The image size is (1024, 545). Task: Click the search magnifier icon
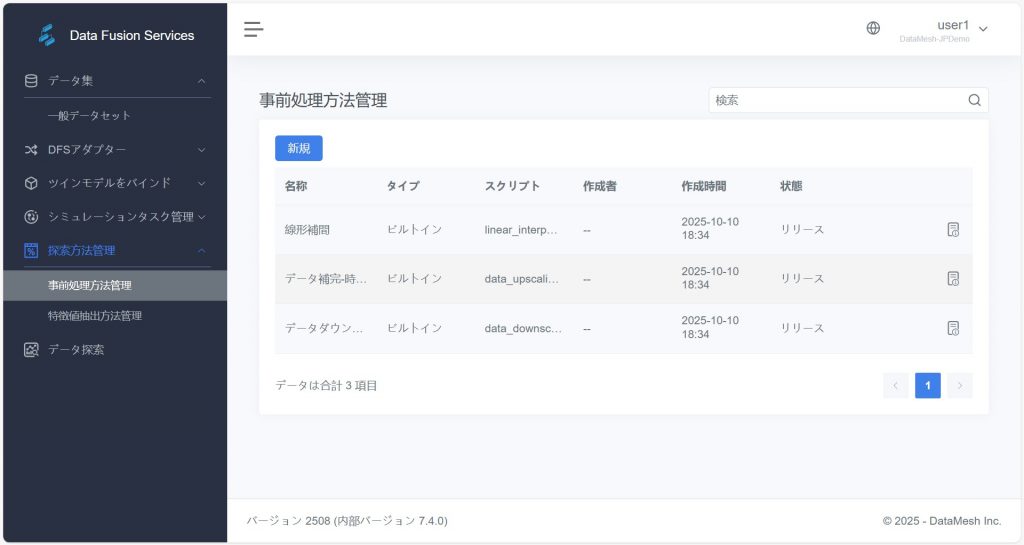pos(974,100)
